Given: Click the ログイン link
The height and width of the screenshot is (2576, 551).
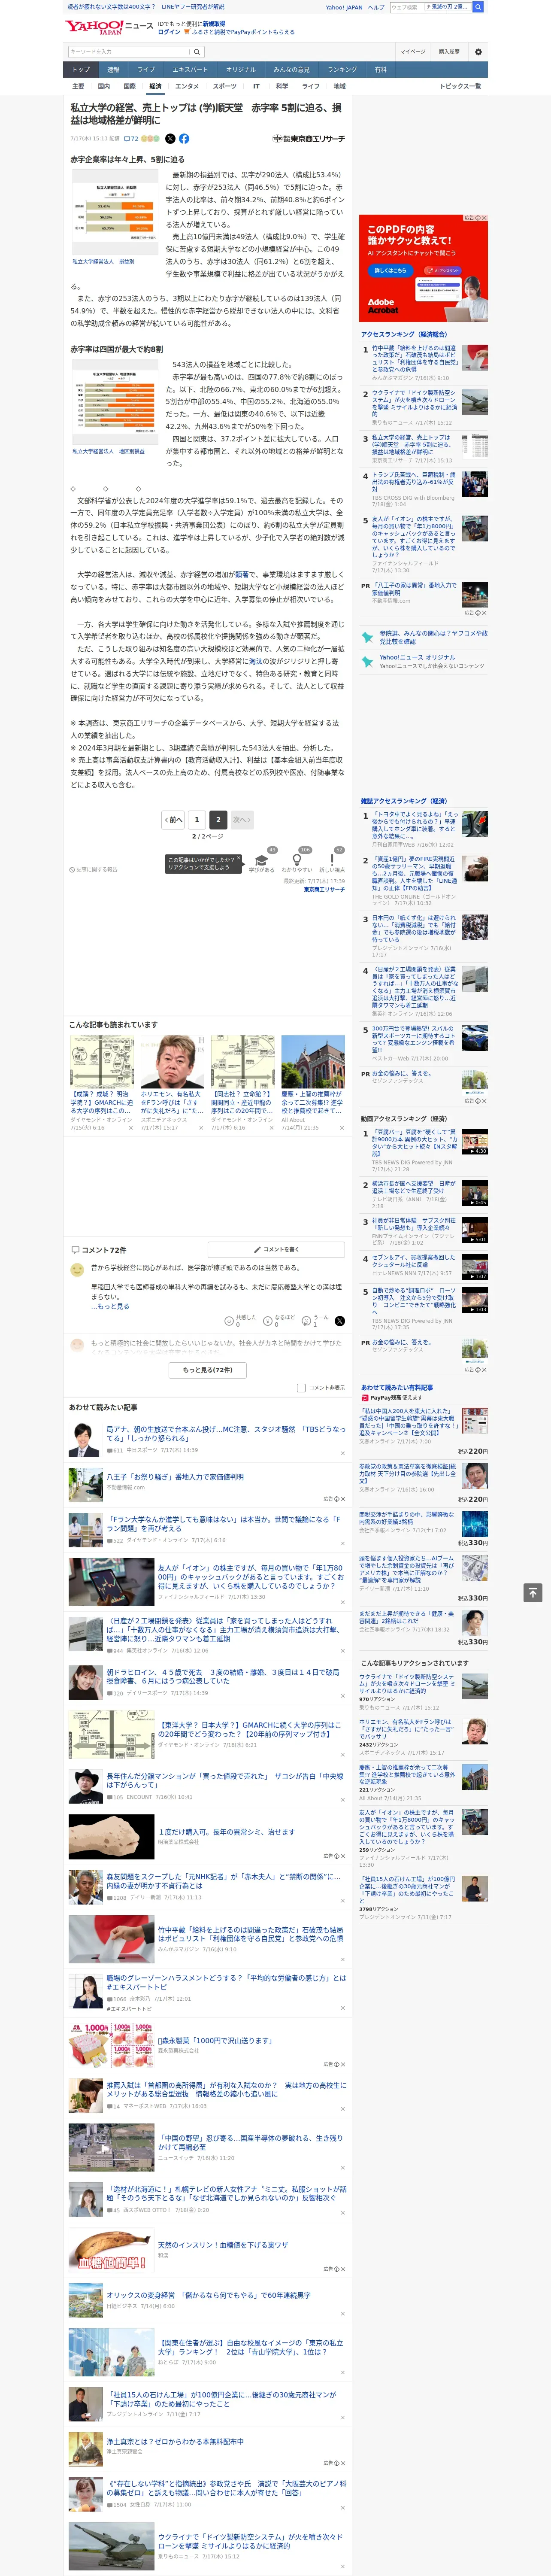Looking at the screenshot, I should pyautogui.click(x=169, y=32).
